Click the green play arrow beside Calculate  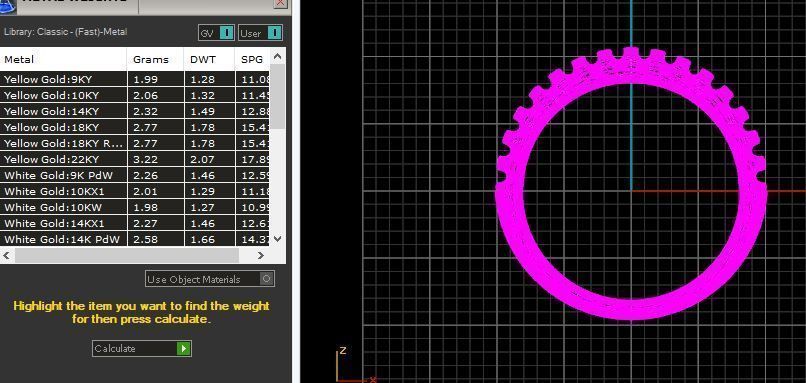[184, 349]
